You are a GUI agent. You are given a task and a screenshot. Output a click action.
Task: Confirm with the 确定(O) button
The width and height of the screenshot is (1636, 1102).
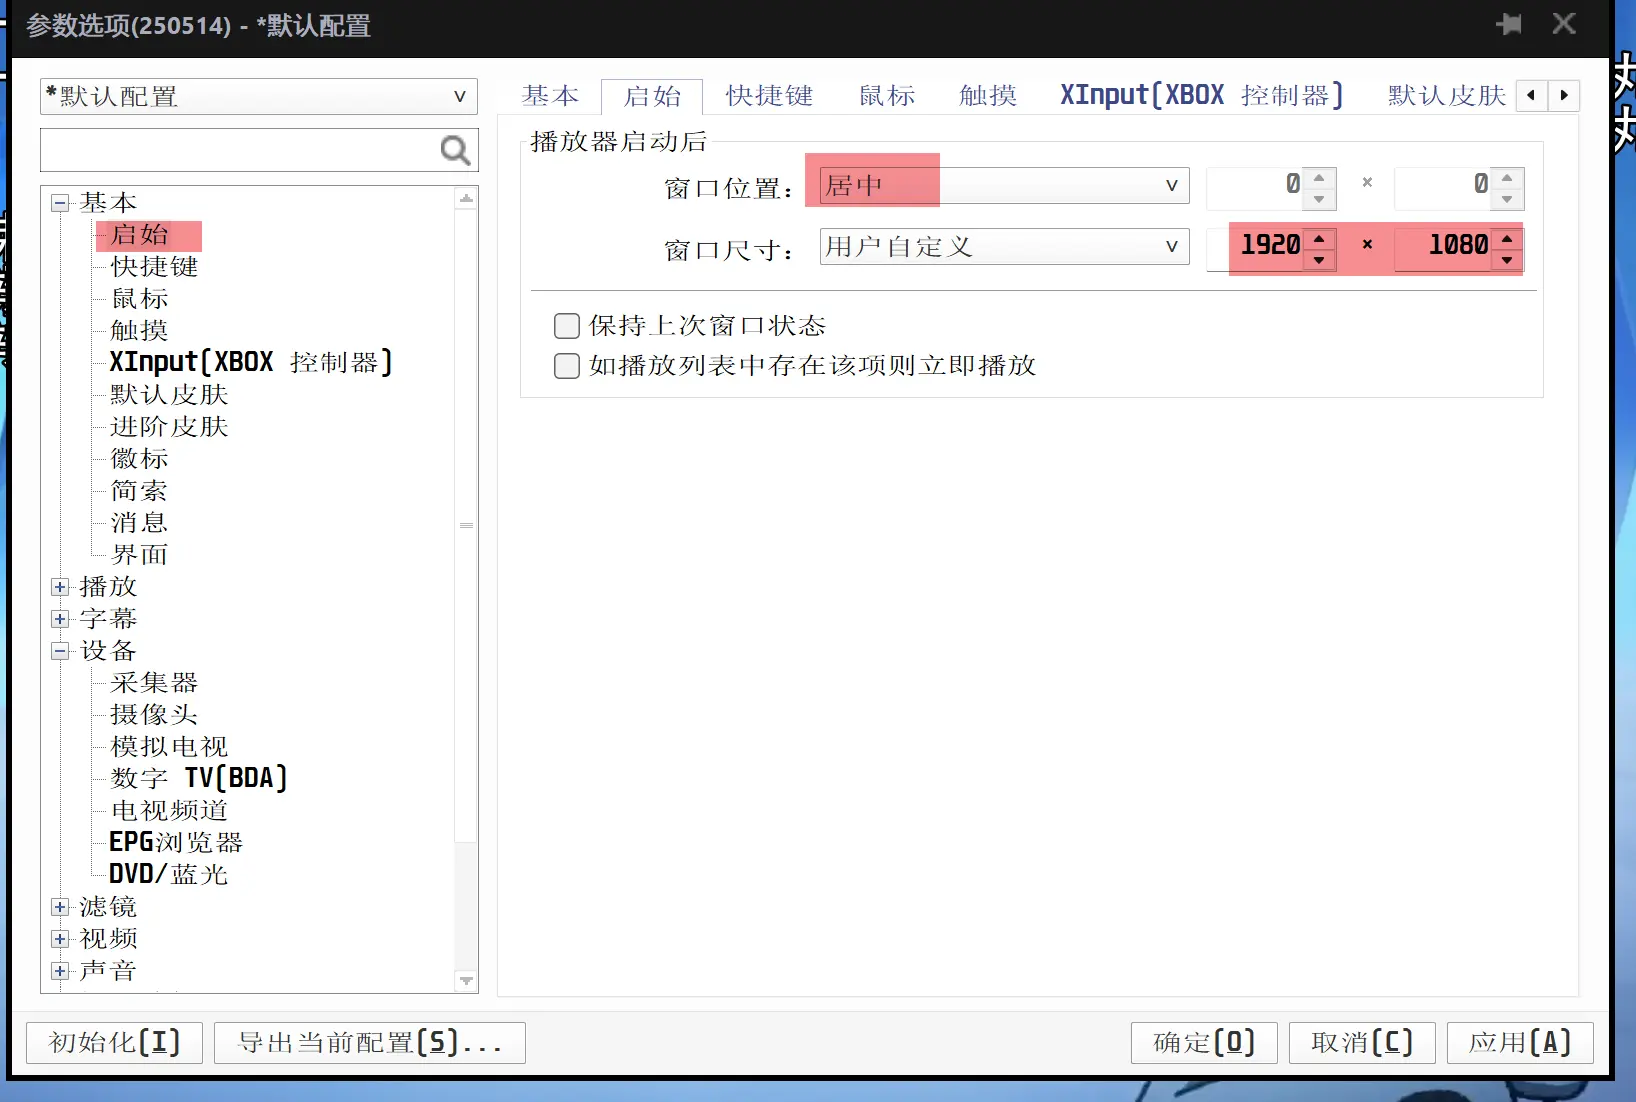click(1205, 1043)
